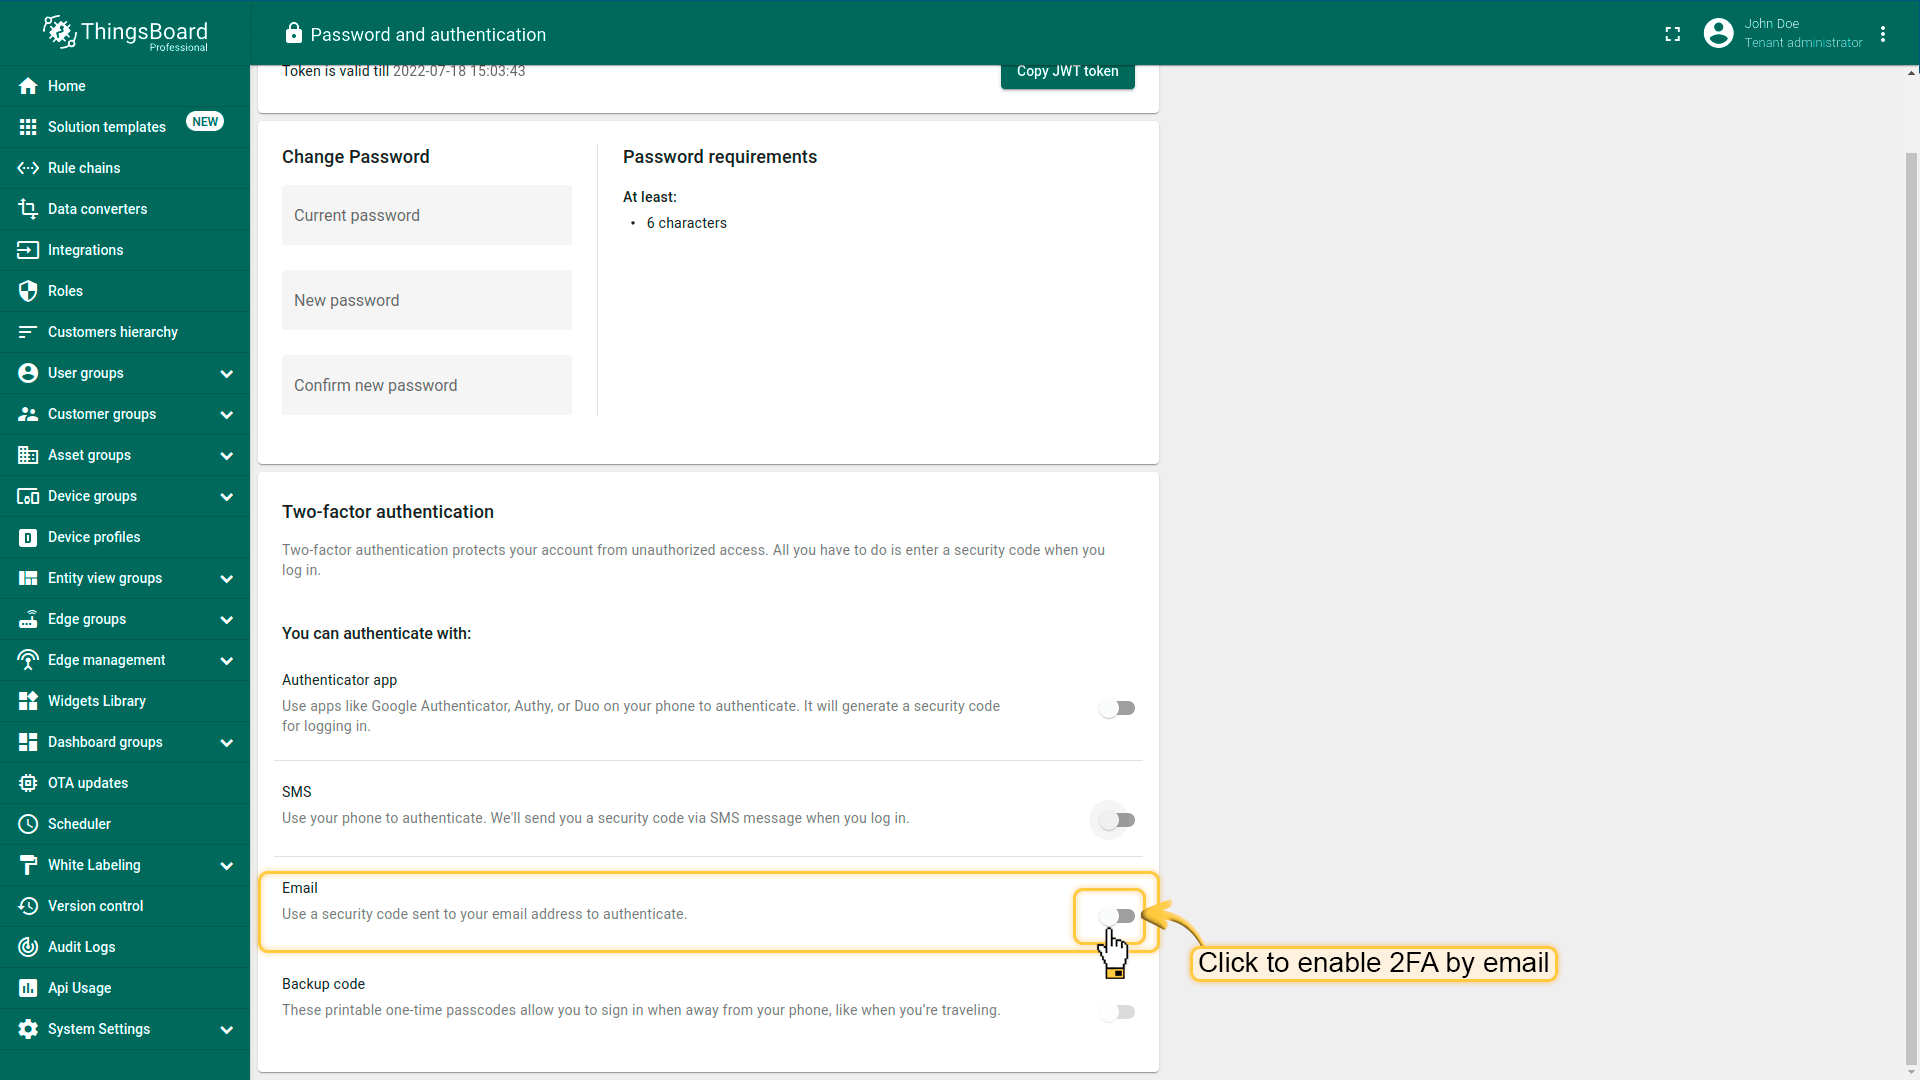This screenshot has width=1920, height=1080.
Task: Click the page vertical scrollbar
Action: pos(1911,608)
